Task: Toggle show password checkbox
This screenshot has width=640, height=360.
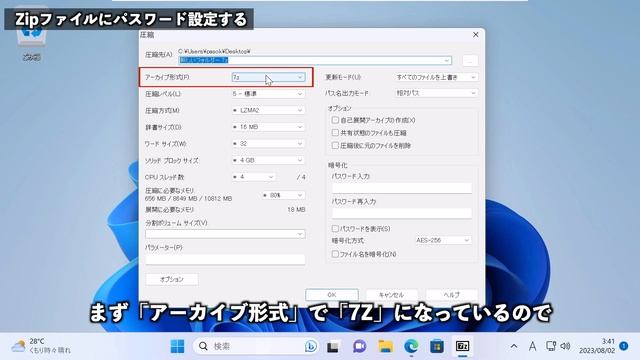Action: pos(335,229)
